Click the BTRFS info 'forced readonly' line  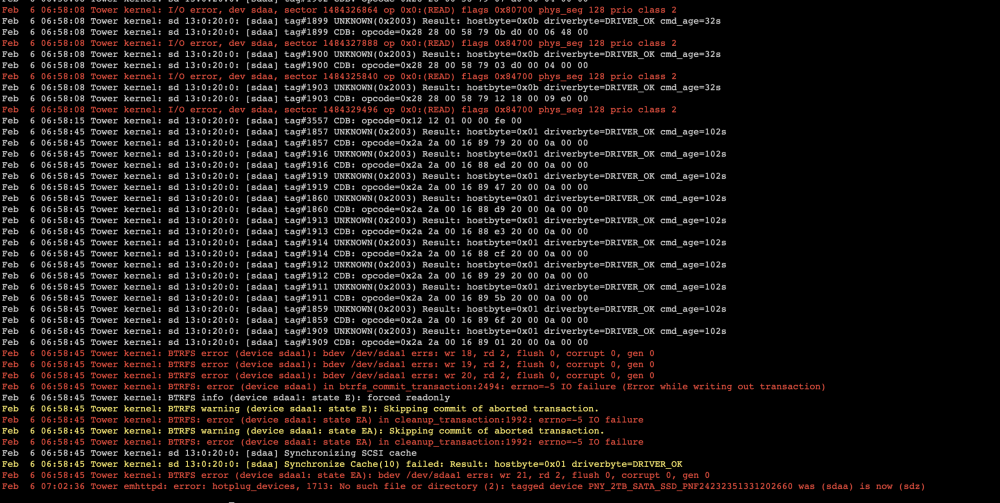click(226, 398)
